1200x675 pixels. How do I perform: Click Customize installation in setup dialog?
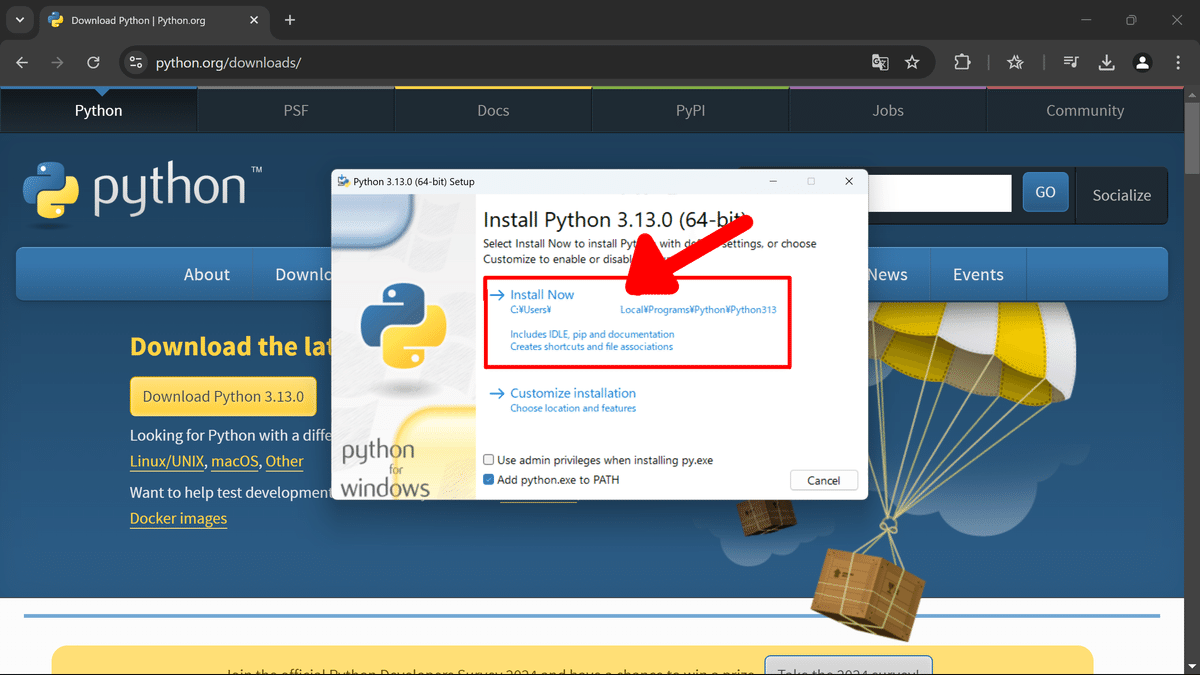pyautogui.click(x=573, y=393)
